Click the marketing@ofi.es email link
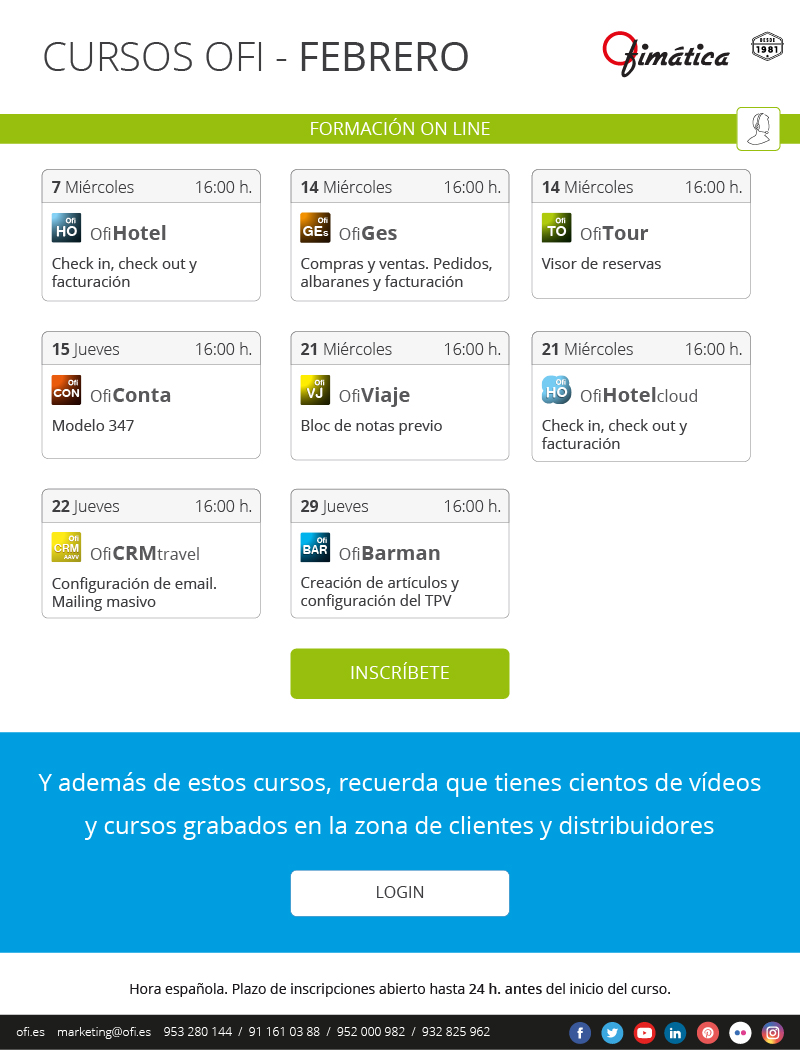Image resolution: width=800 pixels, height=1050 pixels. [x=104, y=1032]
